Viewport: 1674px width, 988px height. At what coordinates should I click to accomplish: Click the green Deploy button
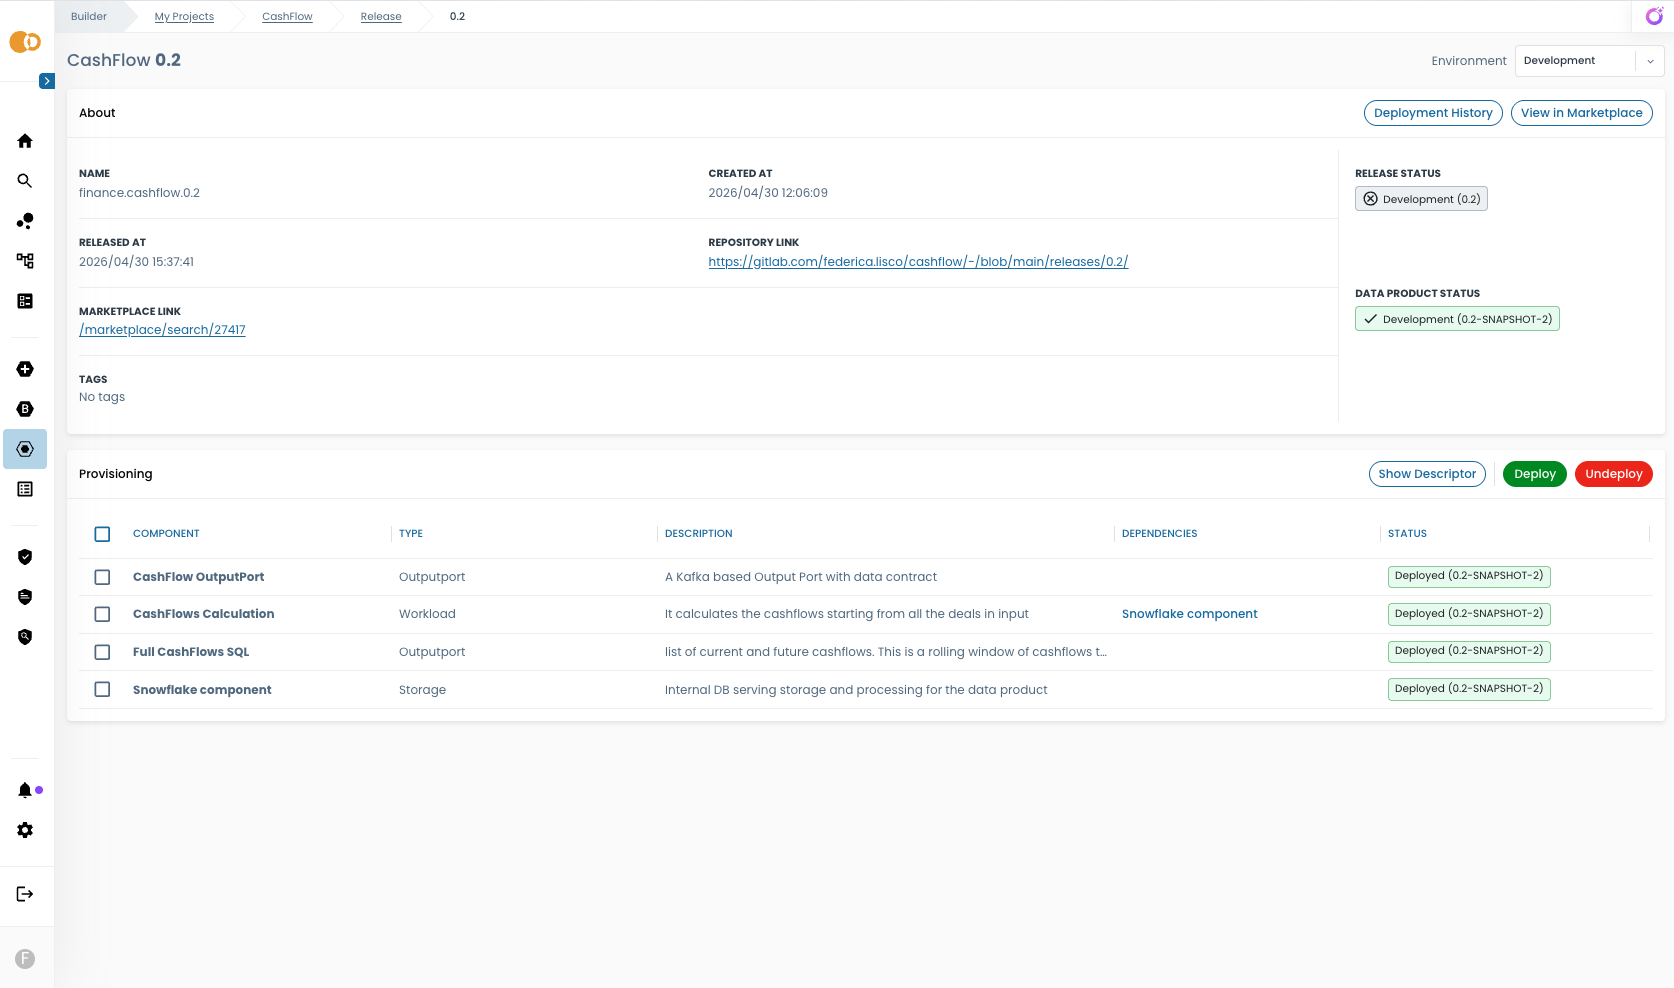click(1534, 474)
